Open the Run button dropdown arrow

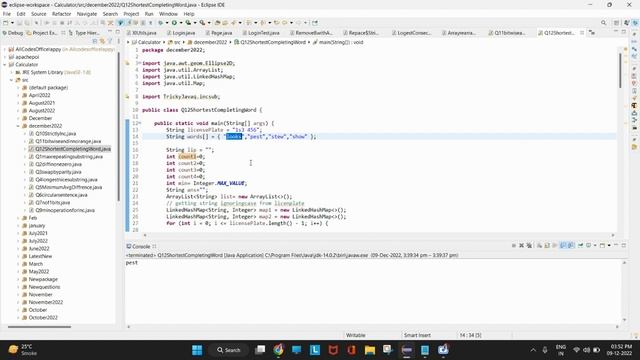pos(181,22)
